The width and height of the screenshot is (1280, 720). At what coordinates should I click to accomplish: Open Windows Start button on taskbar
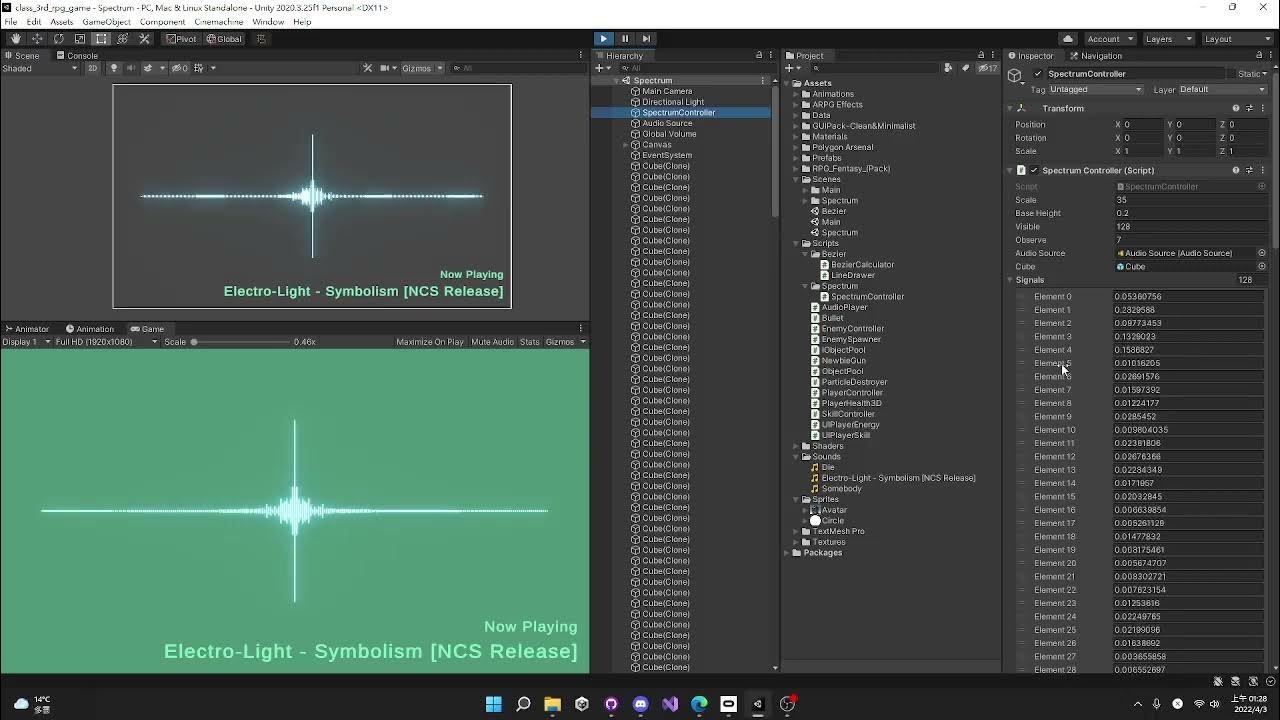(493, 704)
